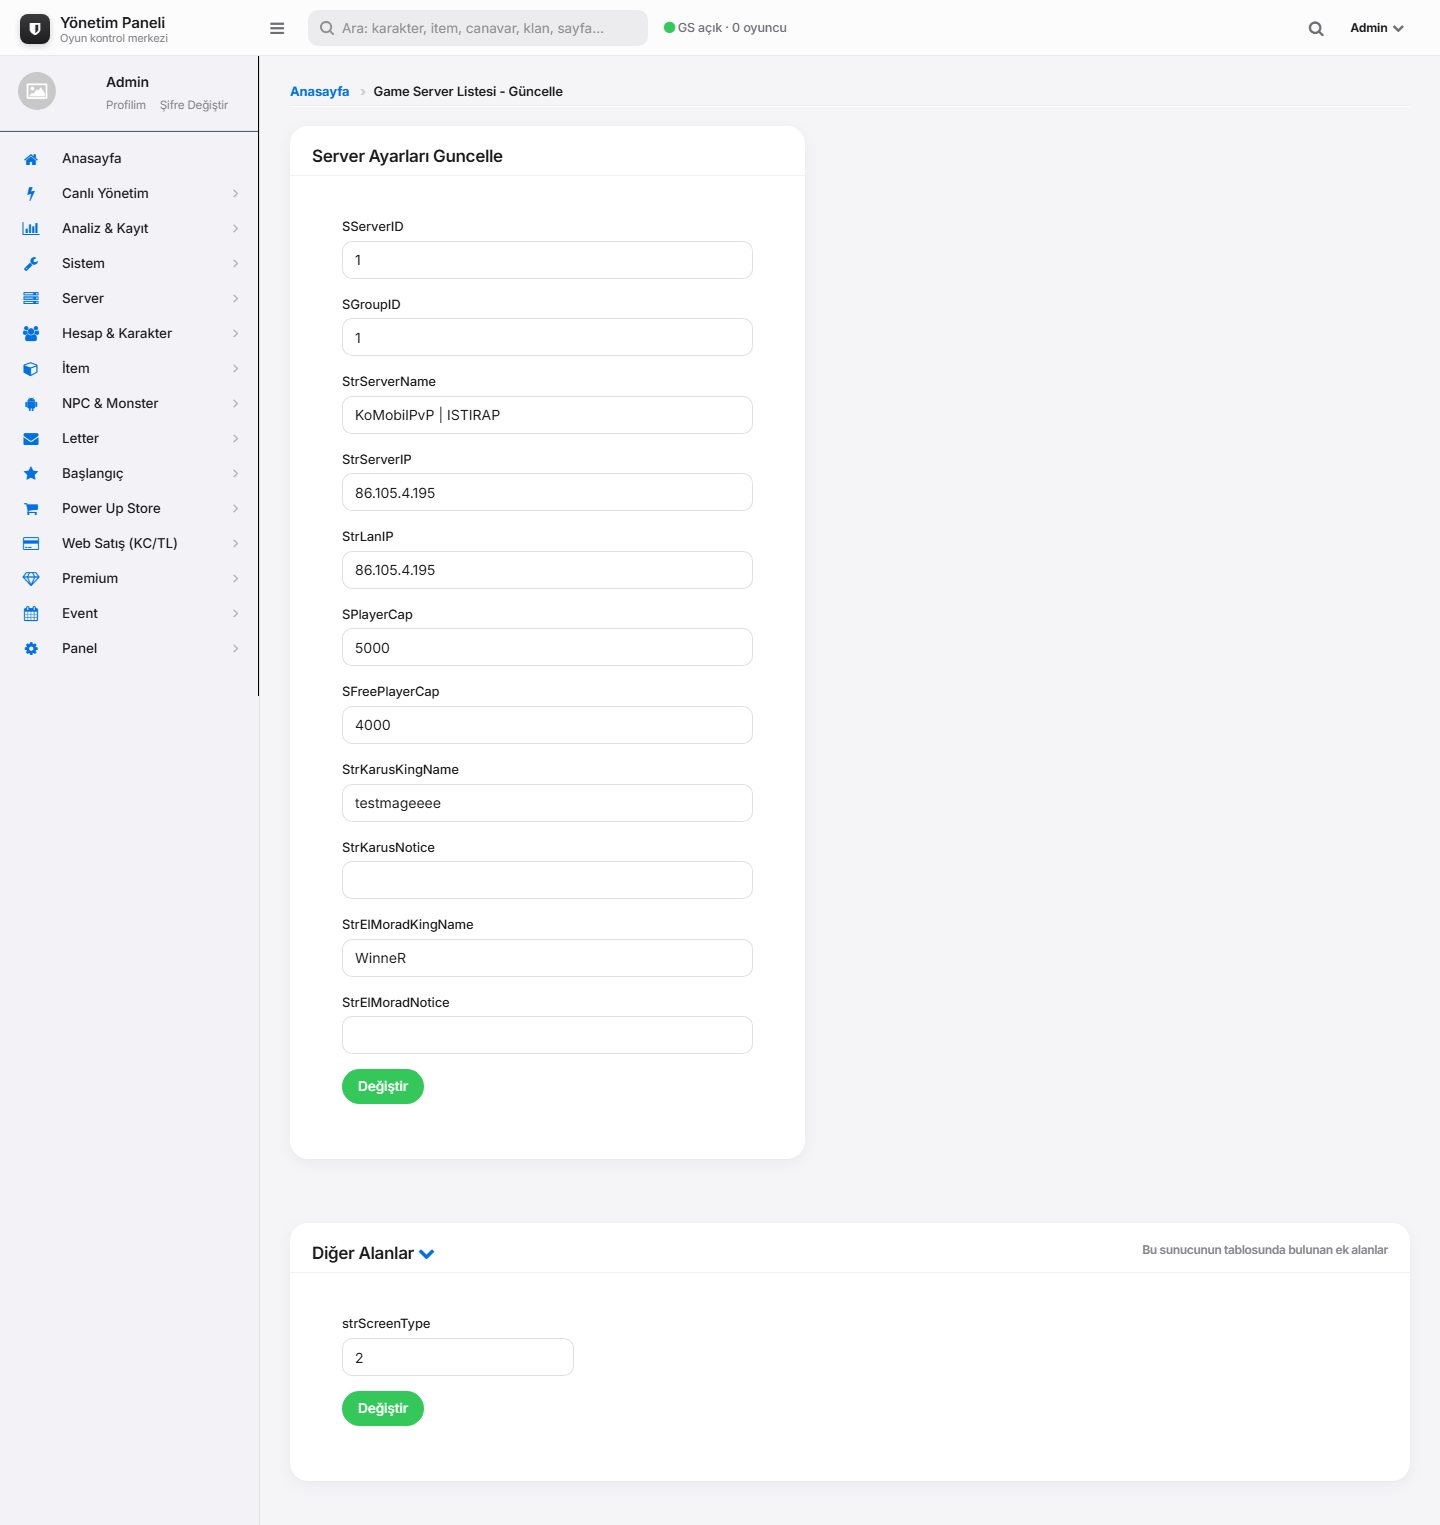Click the Canlı Yönetim lightning icon
The width and height of the screenshot is (1440, 1525).
point(31,194)
